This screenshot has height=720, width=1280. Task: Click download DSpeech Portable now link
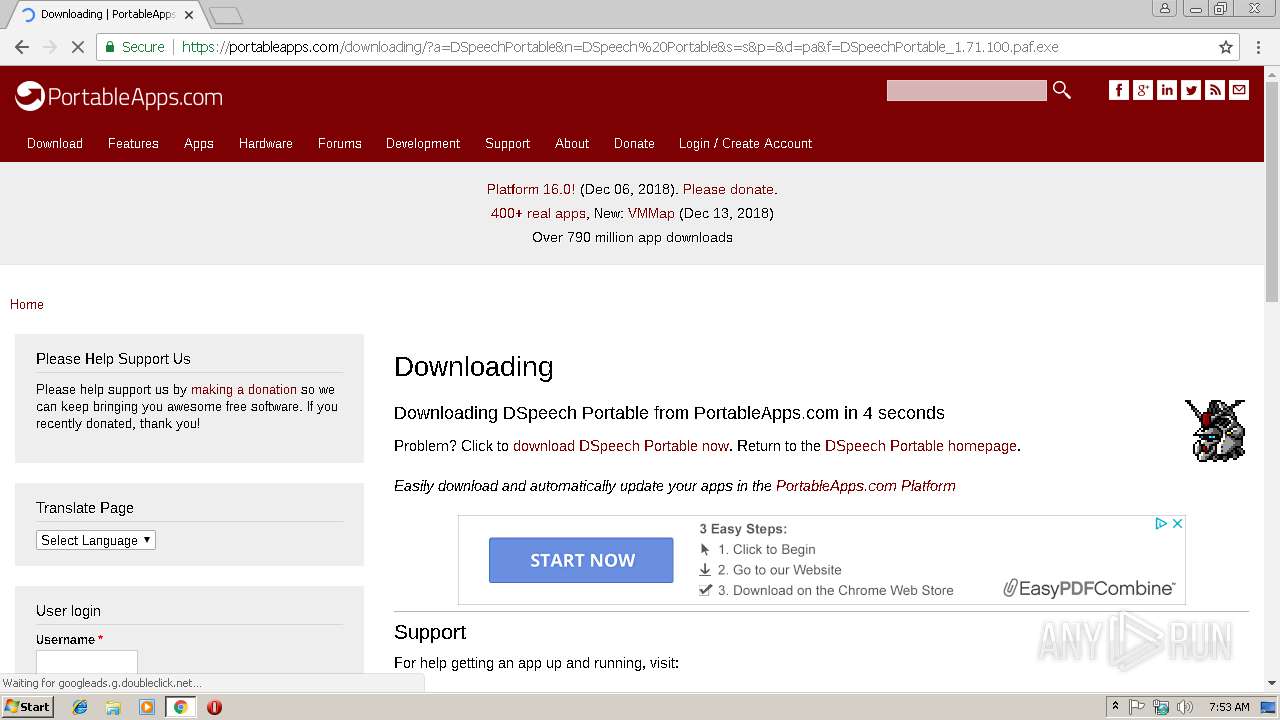621,446
